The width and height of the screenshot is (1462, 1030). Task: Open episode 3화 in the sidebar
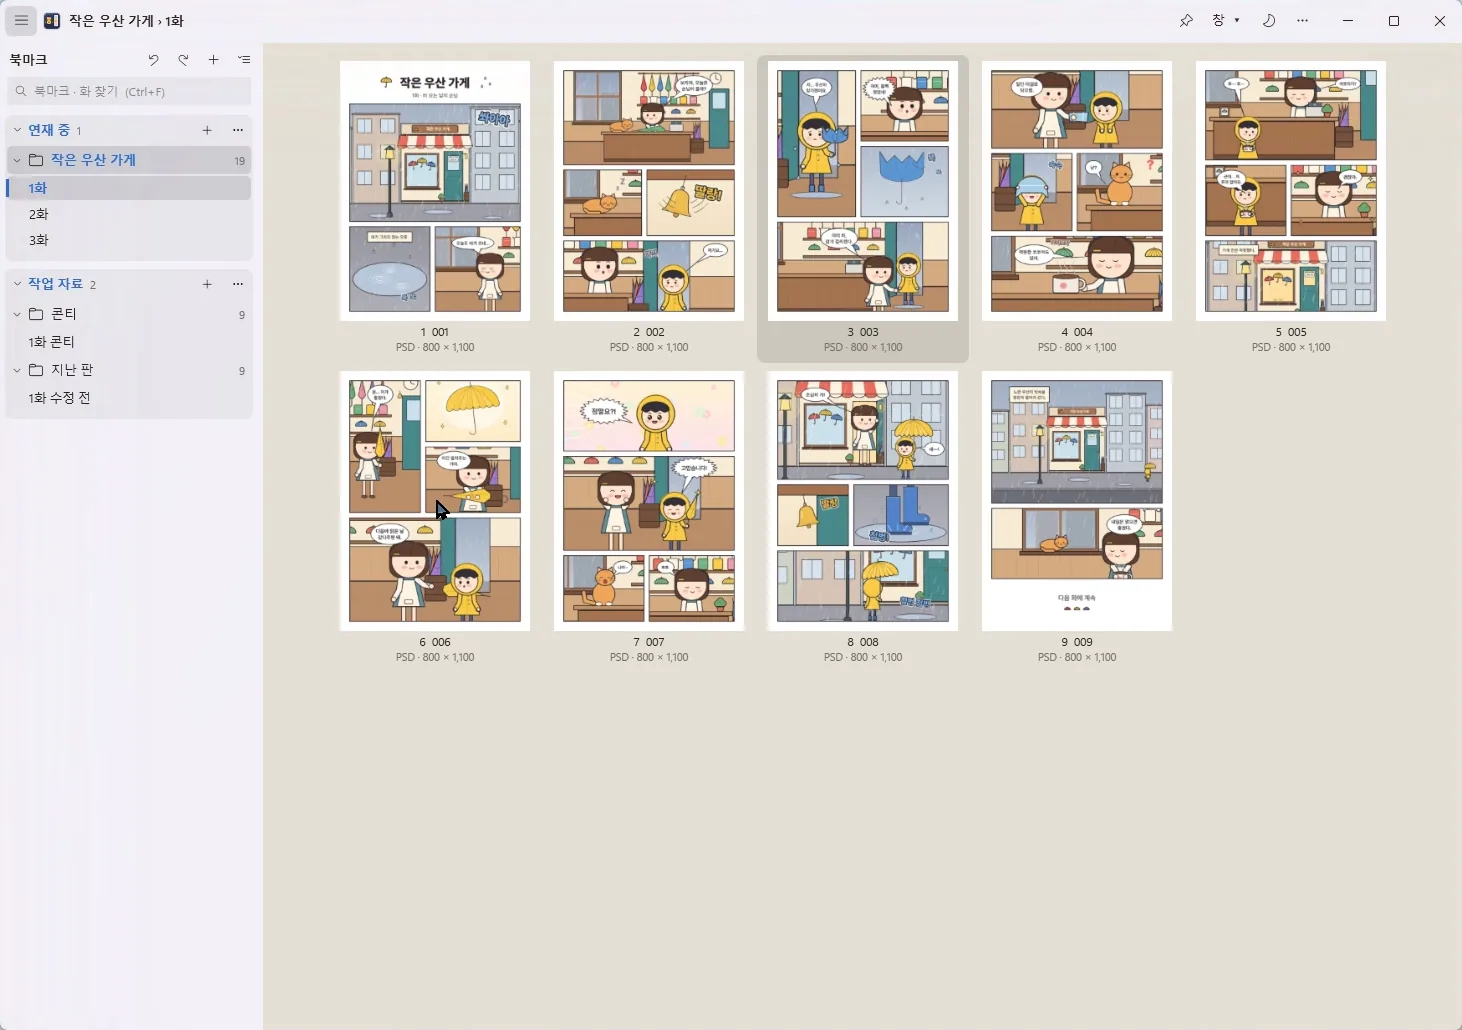(x=129, y=240)
